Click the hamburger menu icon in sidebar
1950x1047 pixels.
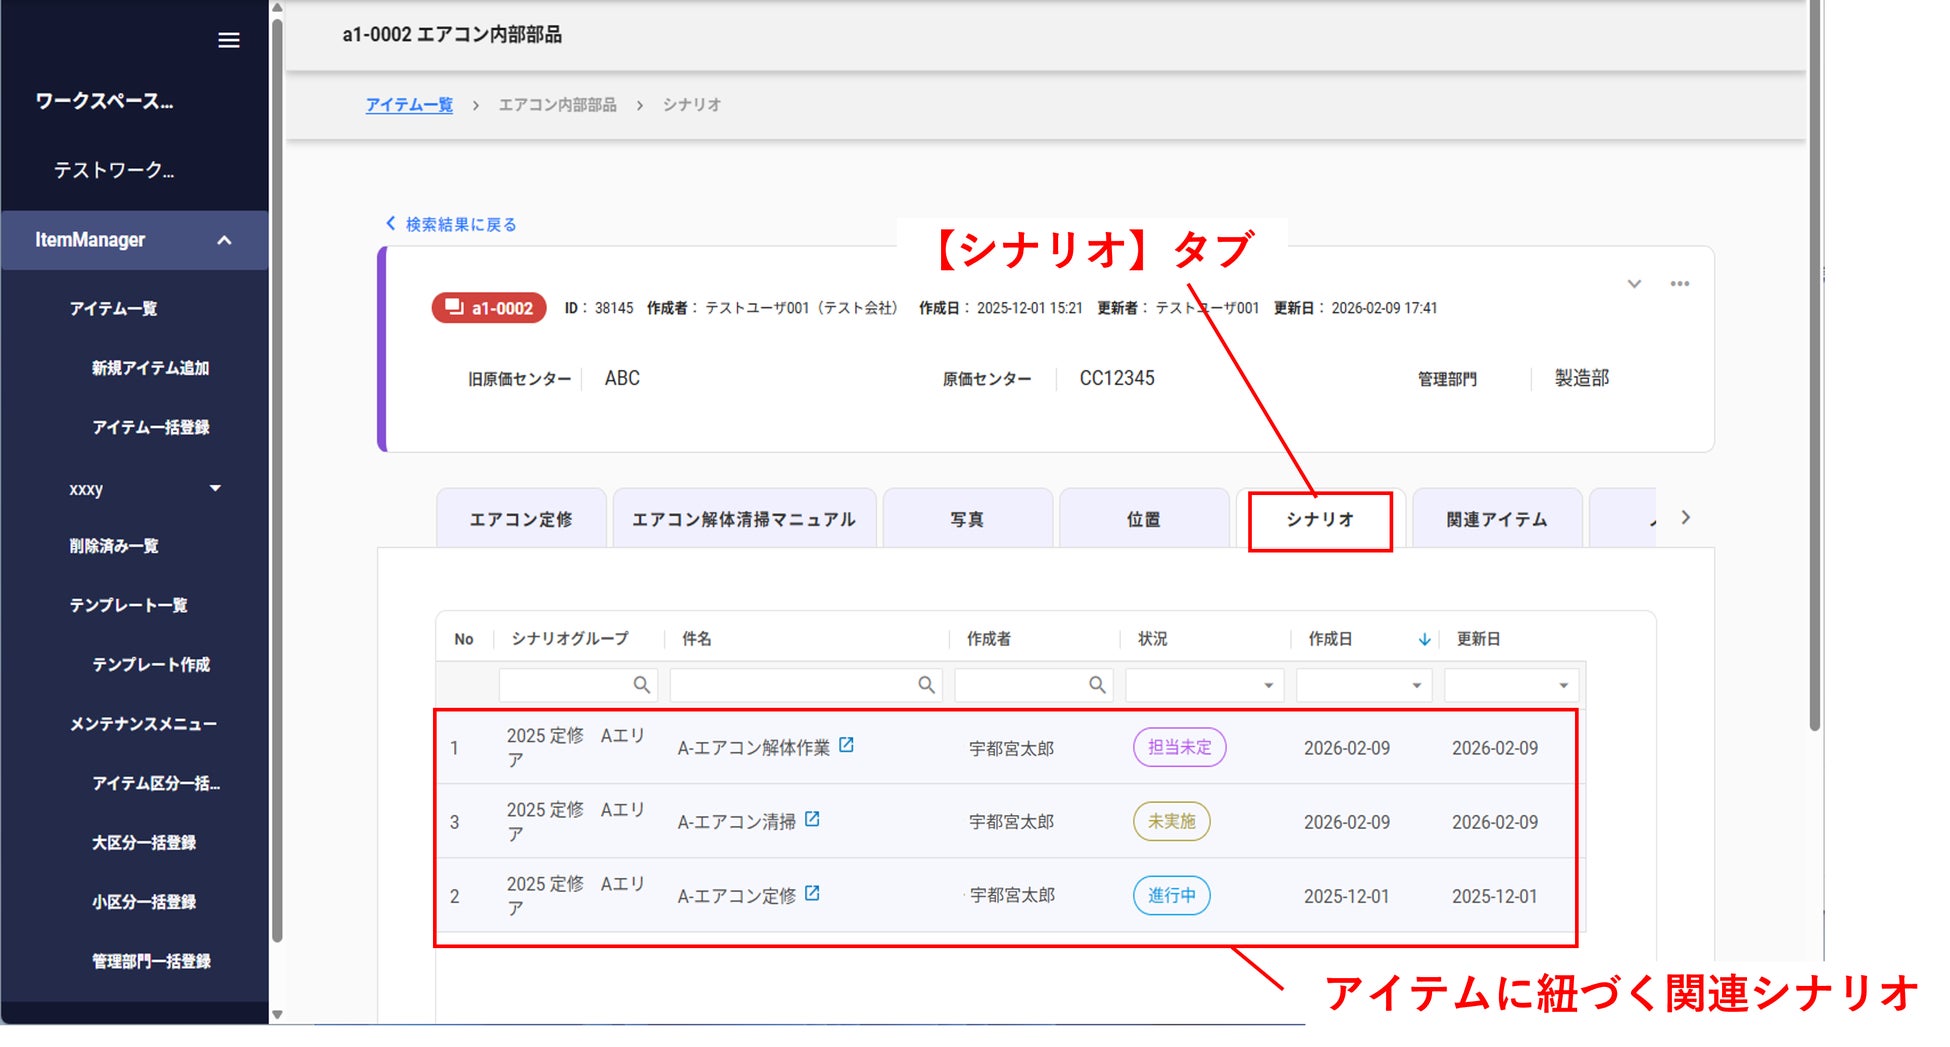click(228, 40)
